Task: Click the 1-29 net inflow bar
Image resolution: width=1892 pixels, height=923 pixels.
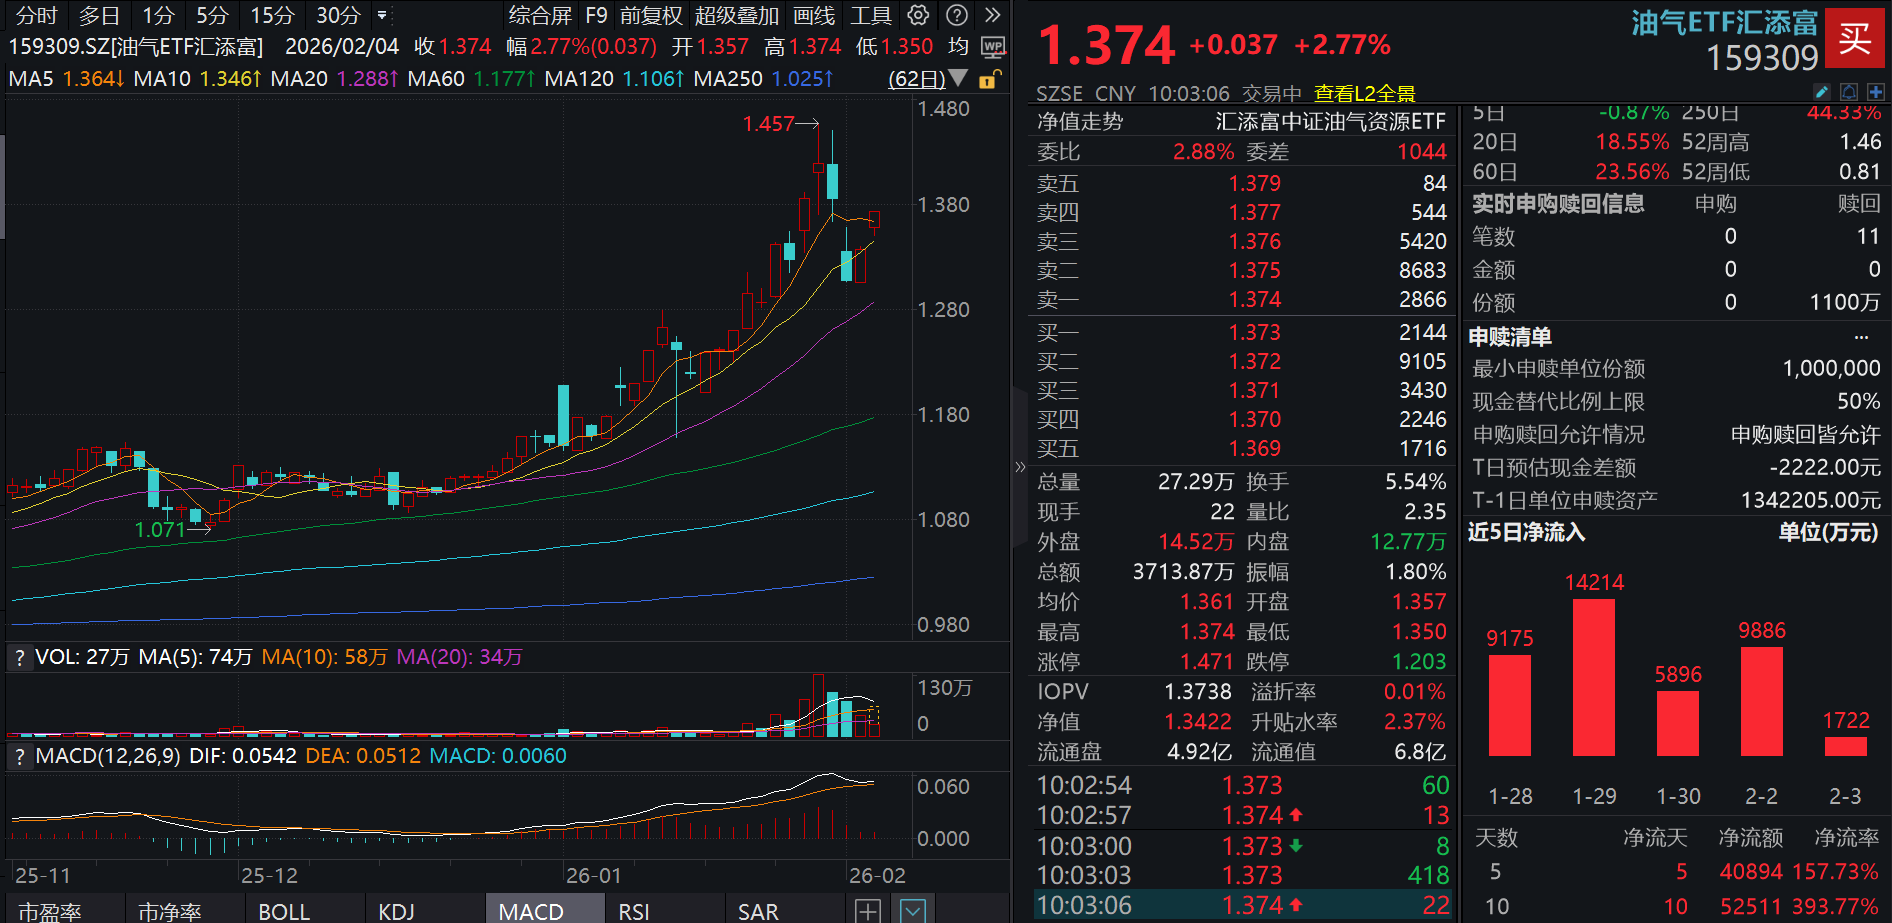Action: coord(1593,677)
